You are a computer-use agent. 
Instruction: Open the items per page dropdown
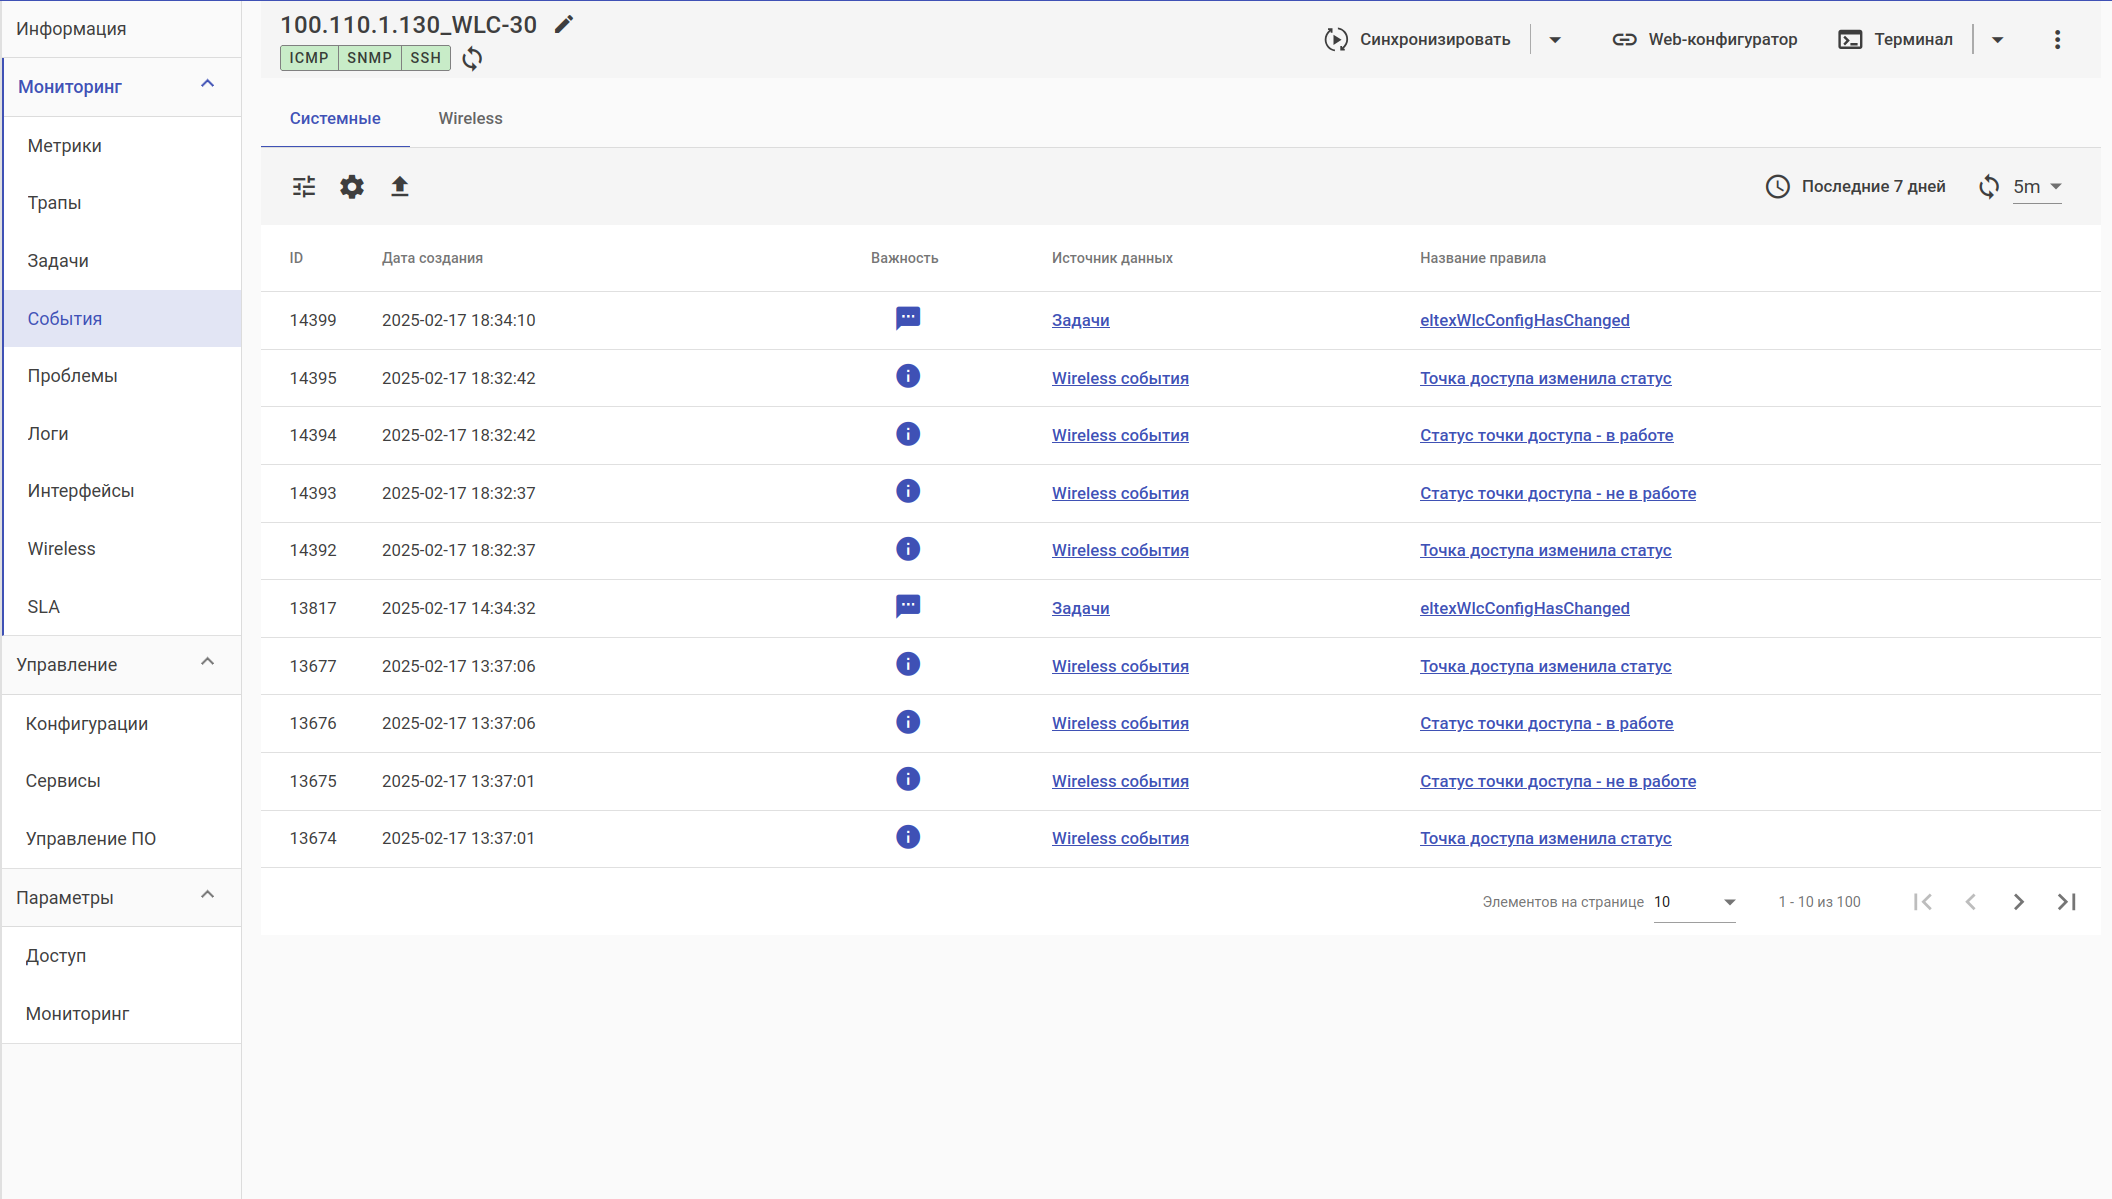[x=1695, y=902]
